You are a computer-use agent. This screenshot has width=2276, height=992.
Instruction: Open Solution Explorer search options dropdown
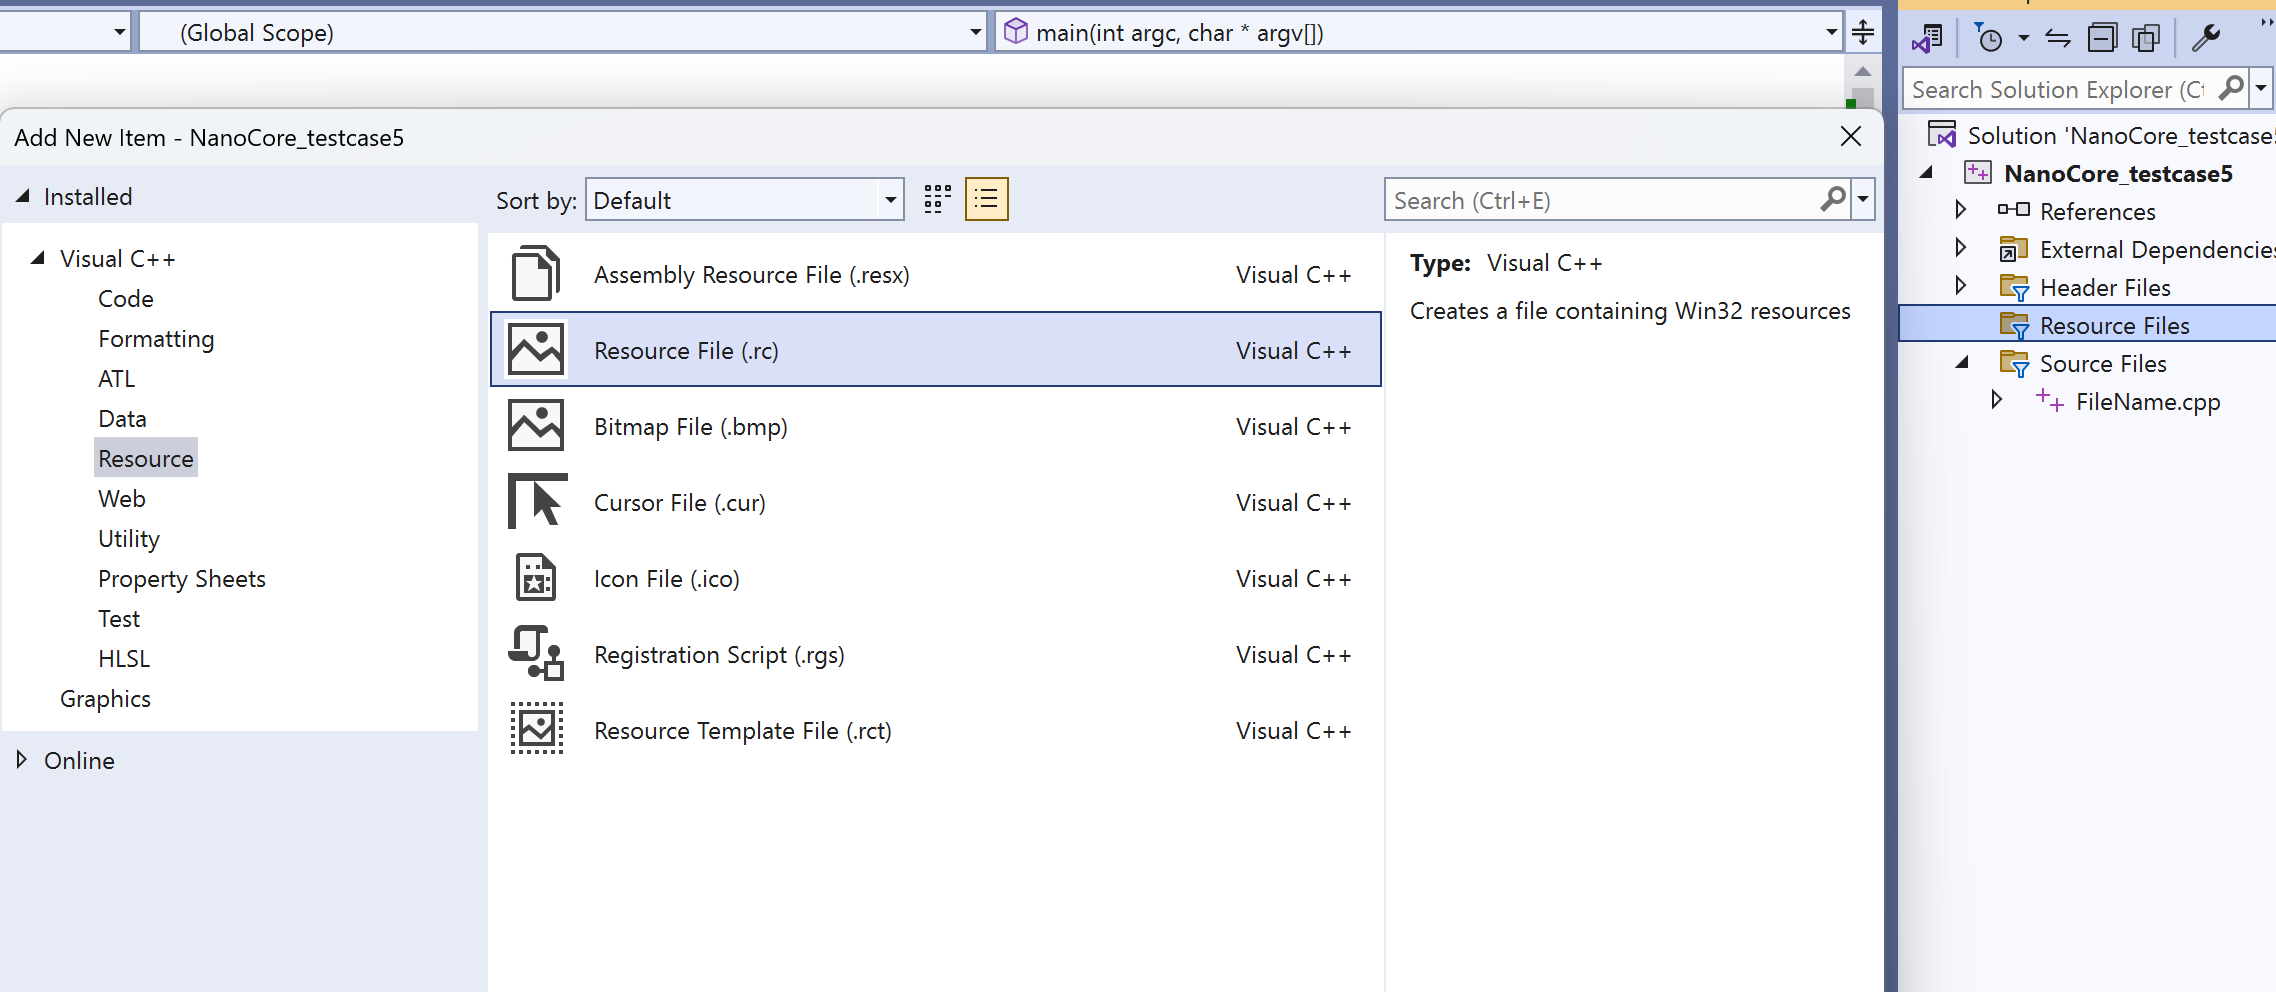2260,89
